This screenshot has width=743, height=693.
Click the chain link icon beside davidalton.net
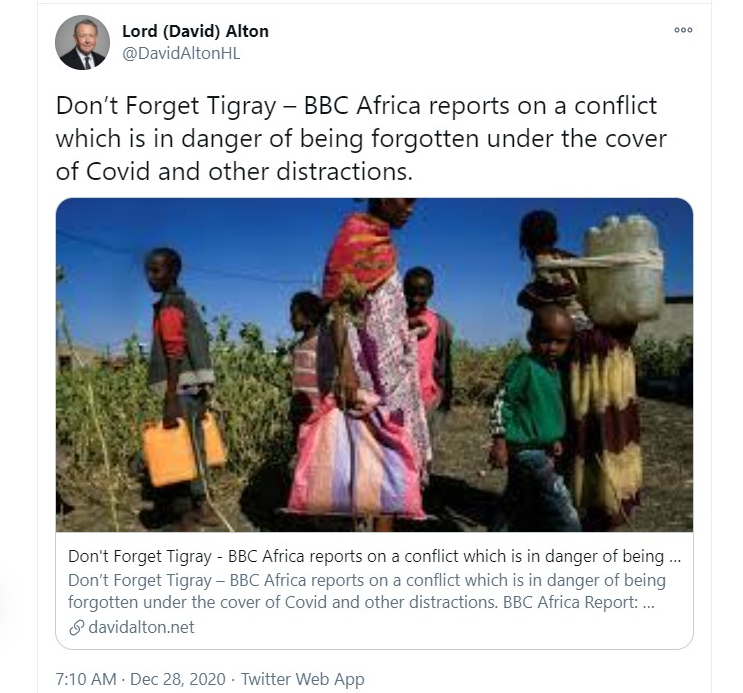tap(76, 628)
